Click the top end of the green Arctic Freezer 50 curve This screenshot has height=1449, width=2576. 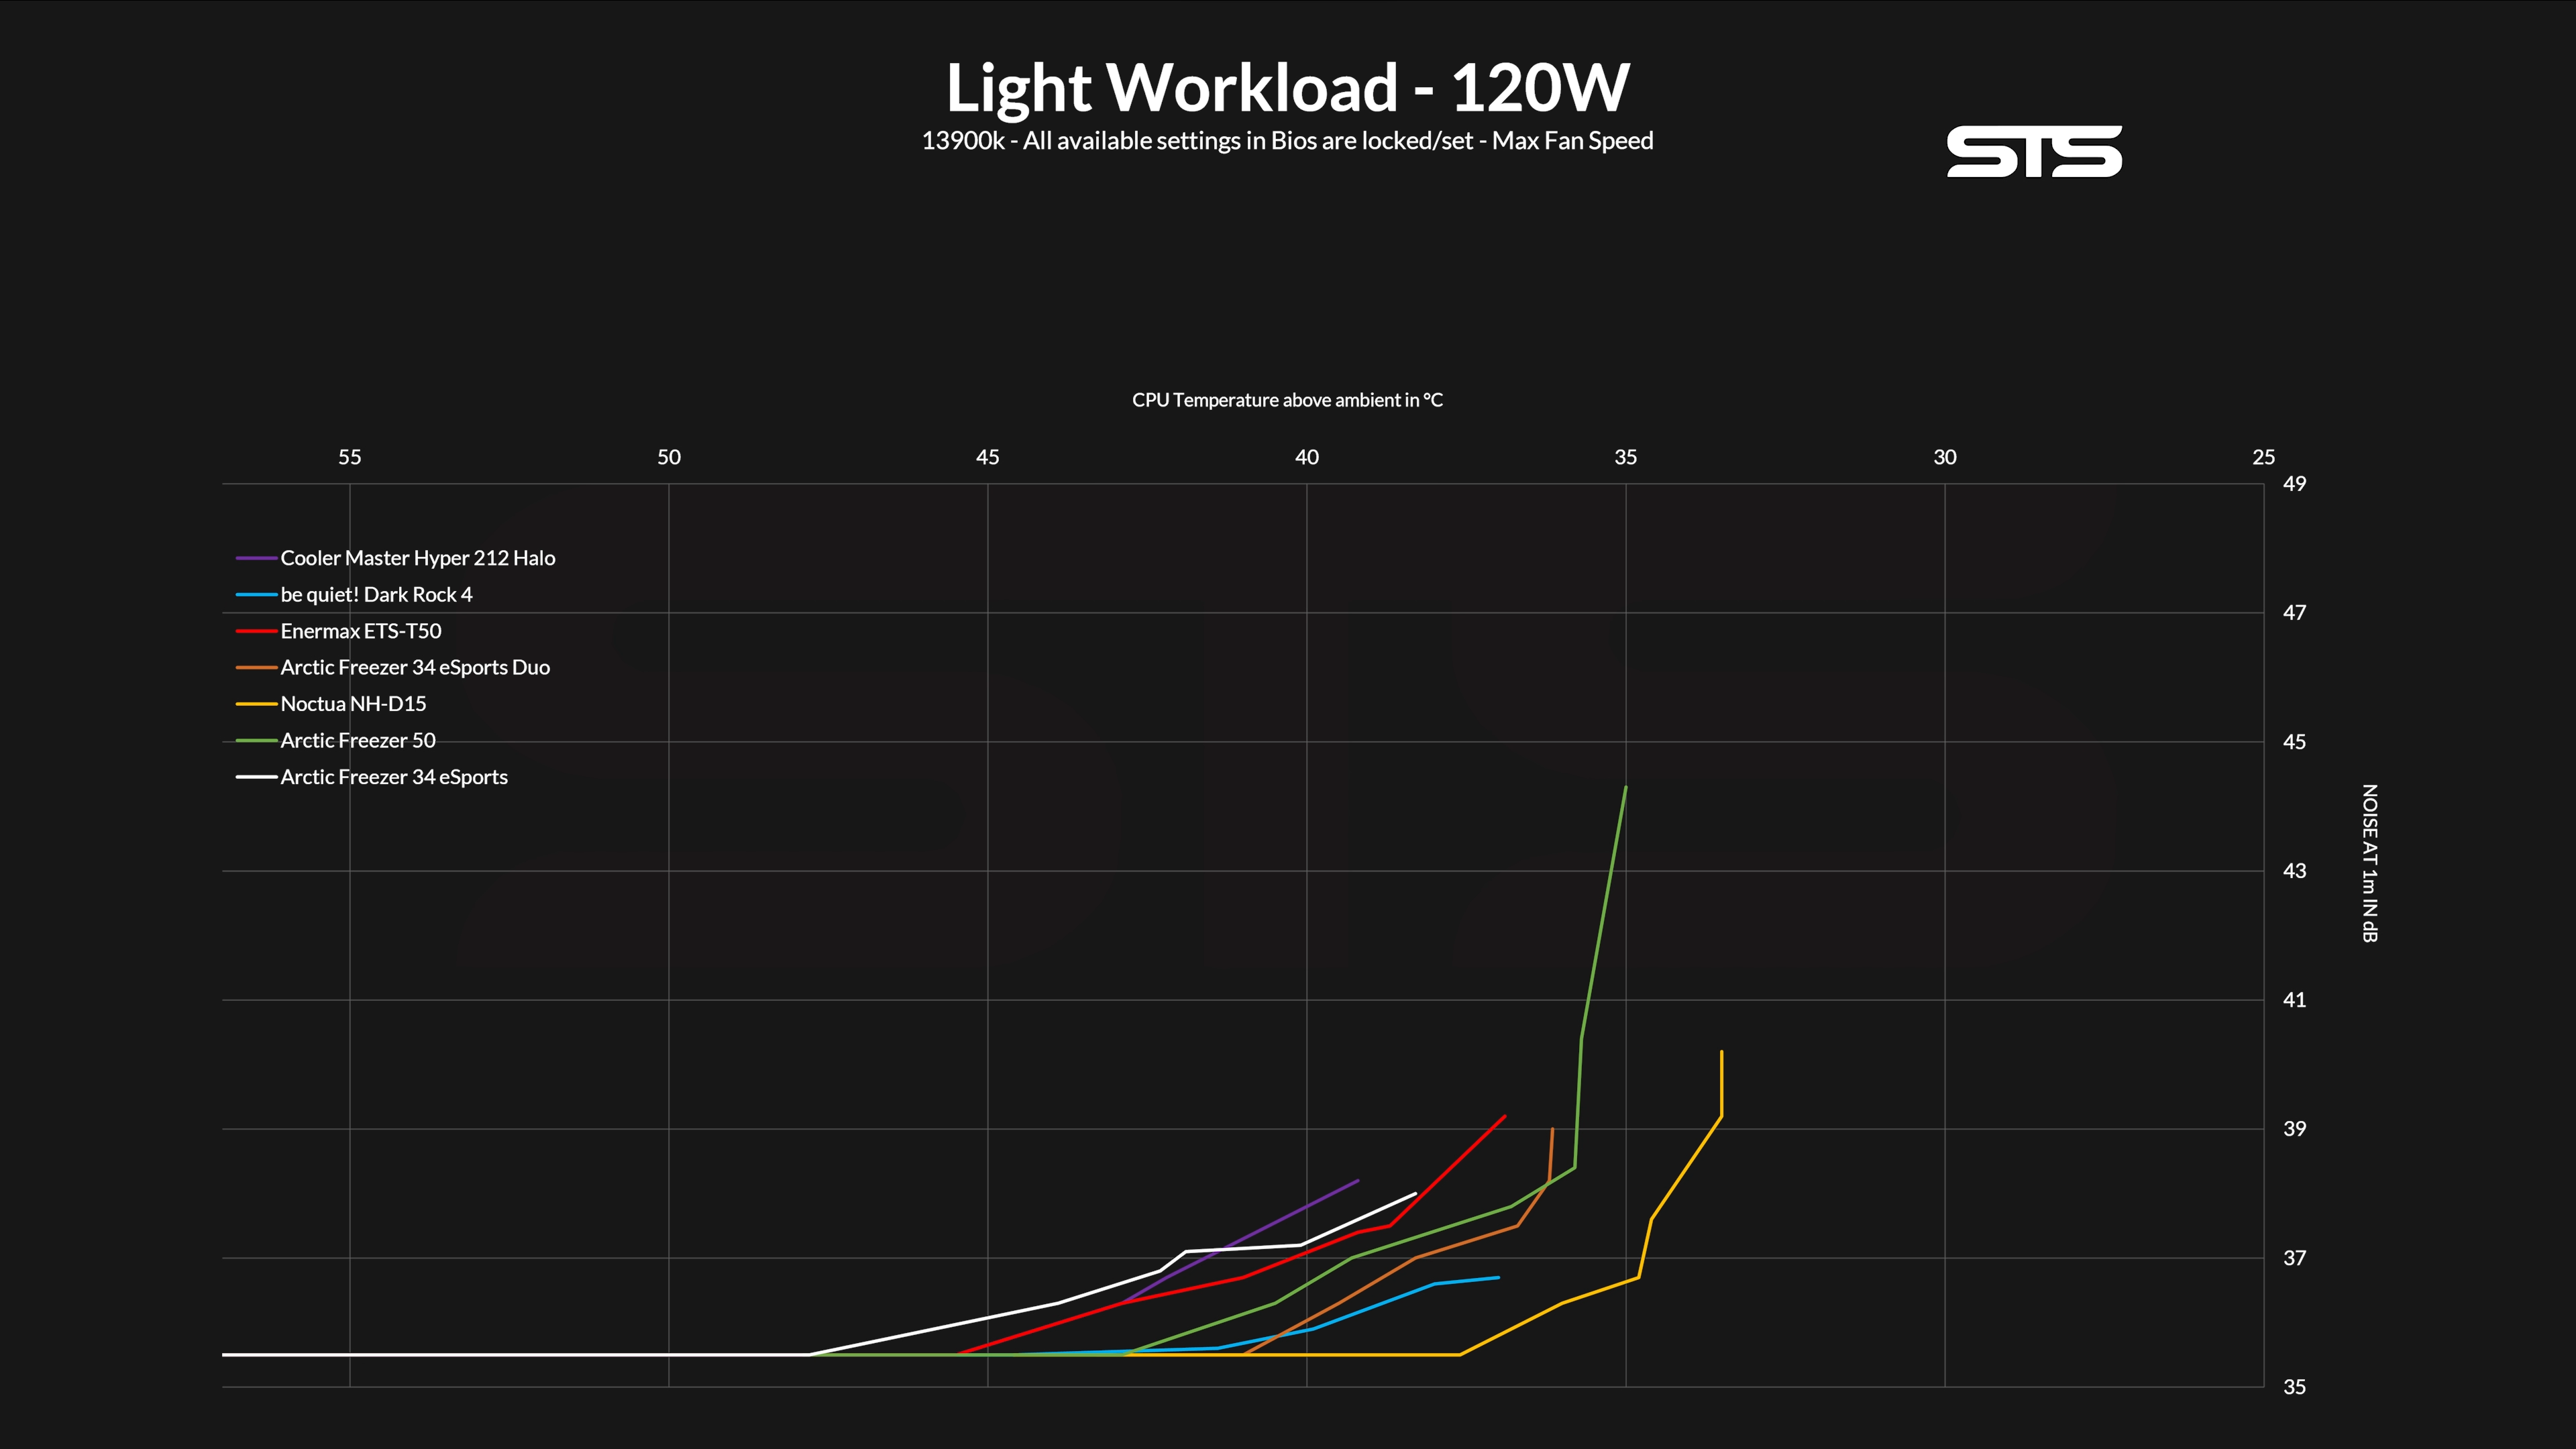point(1625,788)
